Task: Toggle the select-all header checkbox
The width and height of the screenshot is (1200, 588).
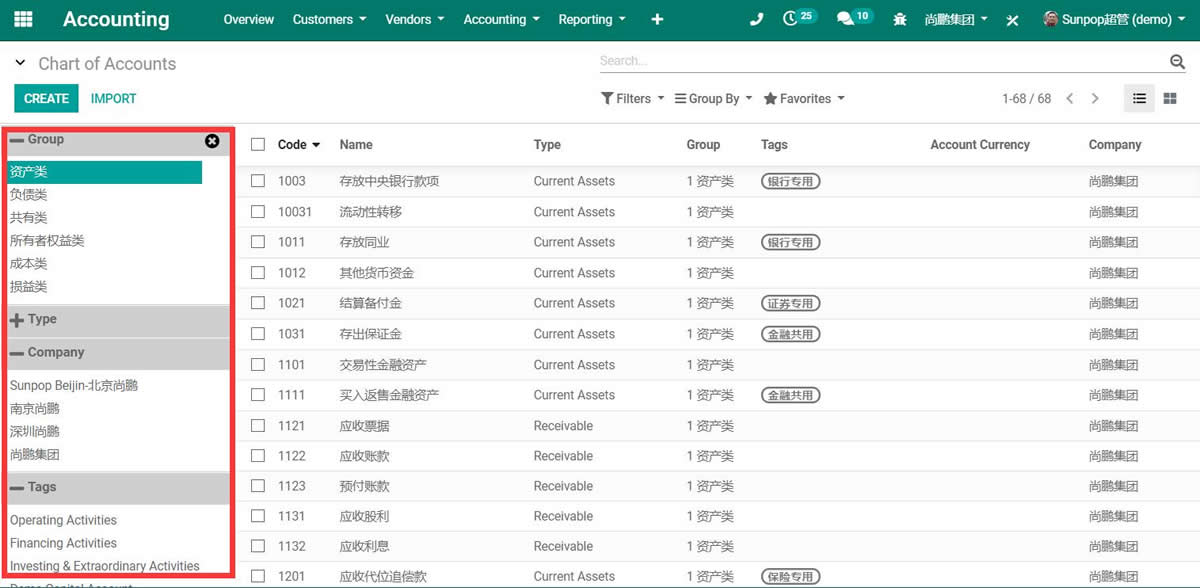Action: pyautogui.click(x=258, y=145)
